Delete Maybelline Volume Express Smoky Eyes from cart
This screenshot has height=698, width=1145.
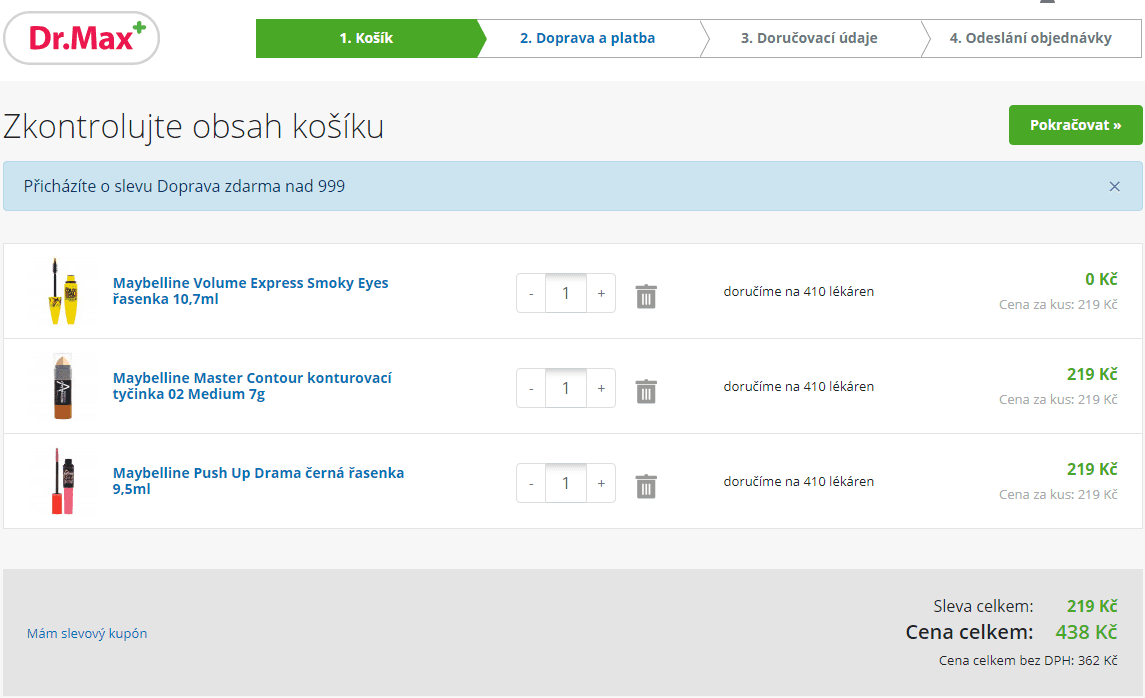[x=646, y=296]
